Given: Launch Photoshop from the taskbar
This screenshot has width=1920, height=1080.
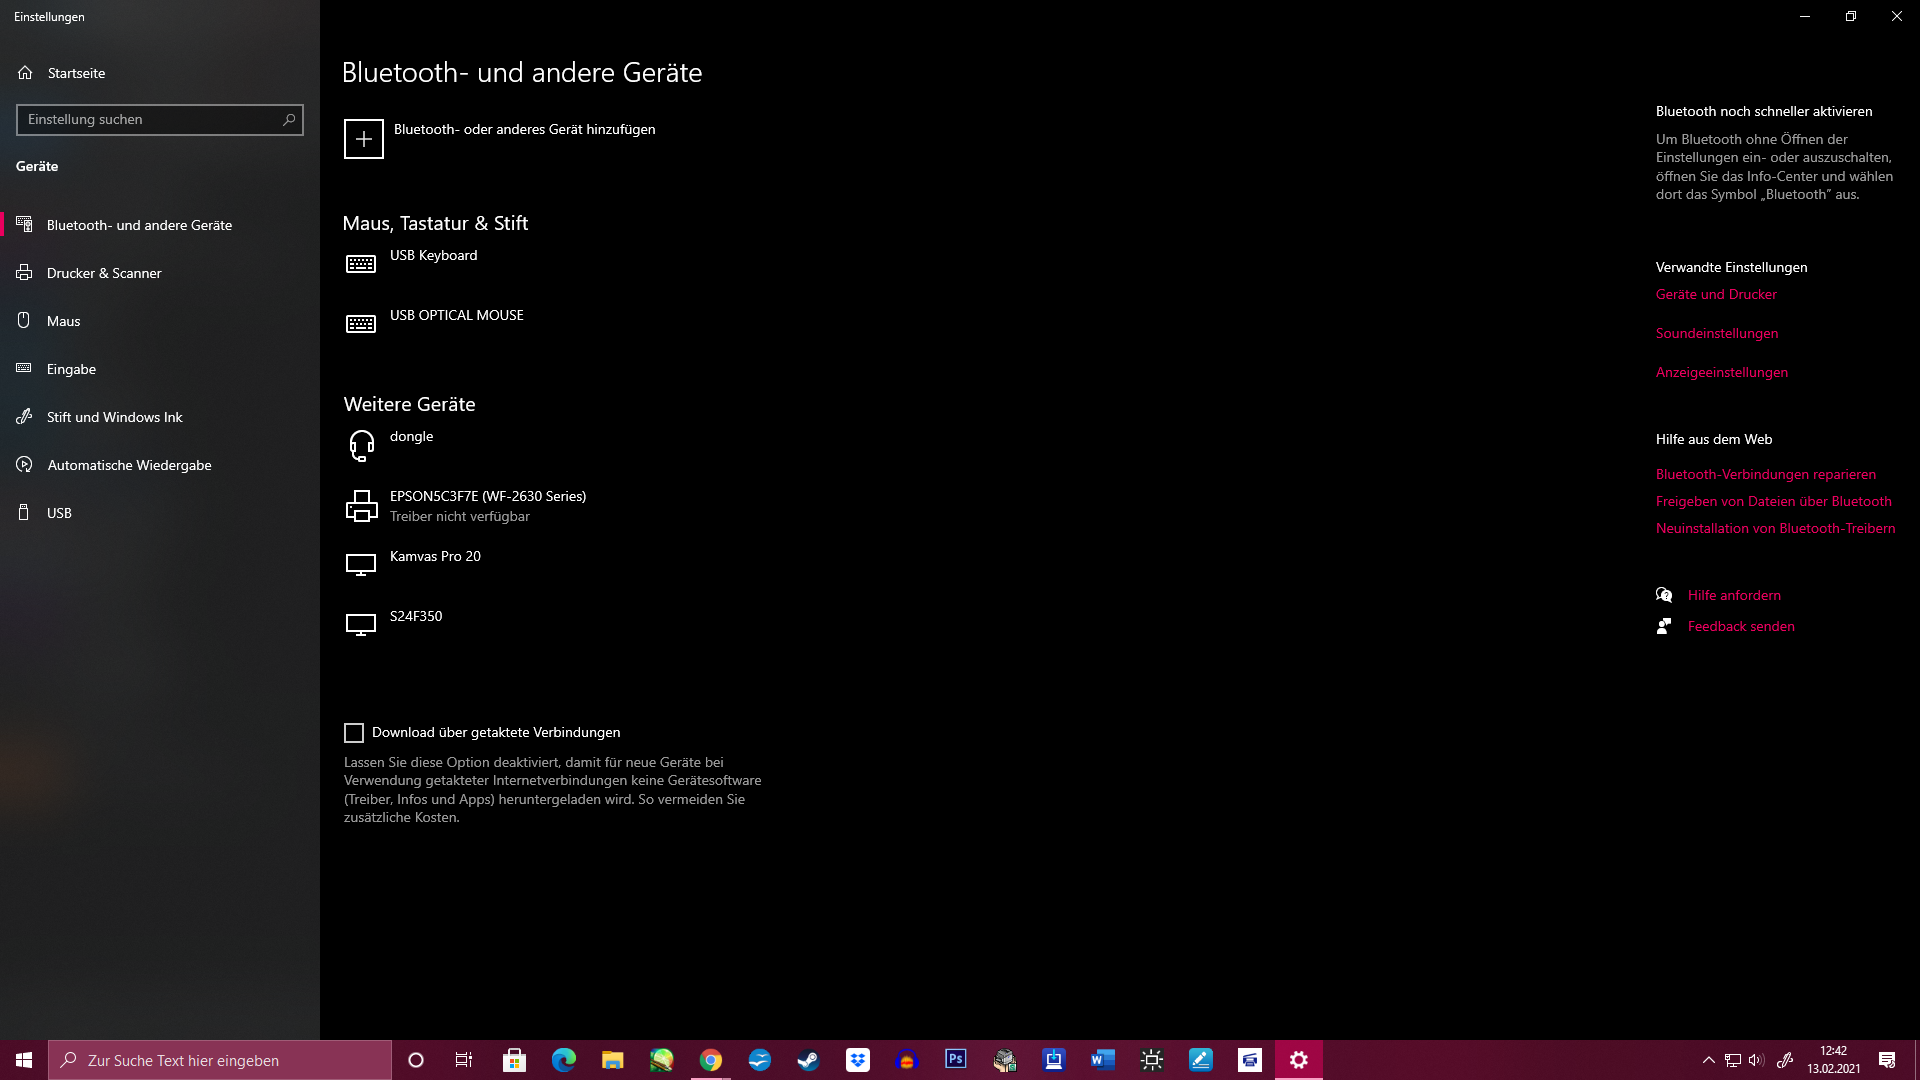Looking at the screenshot, I should 956,1059.
